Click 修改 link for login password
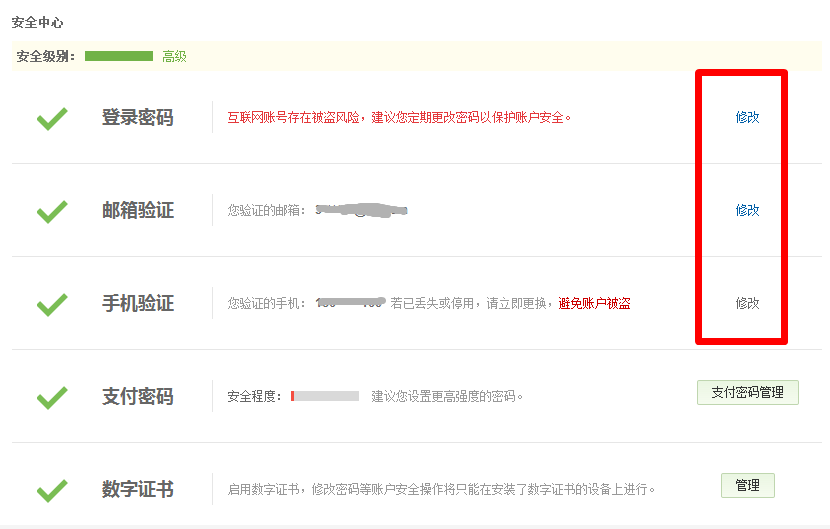This screenshot has height=529, width=830. tap(747, 117)
